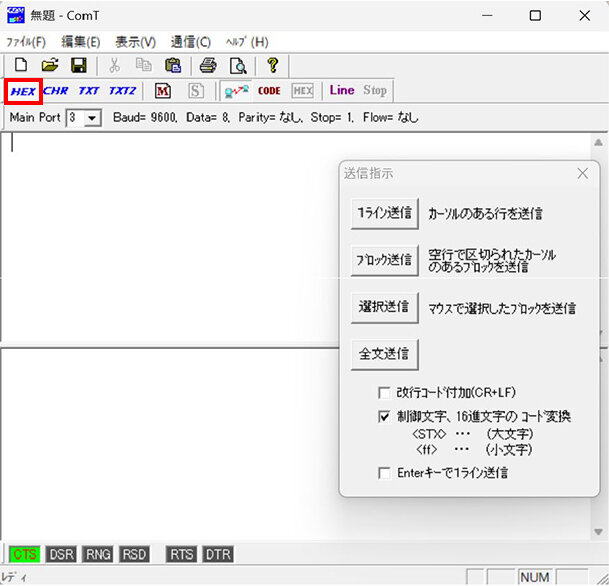Open help with the question mark icon

[272, 65]
